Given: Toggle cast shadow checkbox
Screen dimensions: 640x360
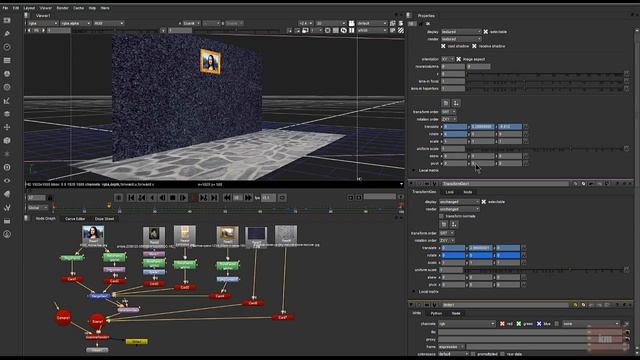Looking at the screenshot, I should click(x=443, y=46).
